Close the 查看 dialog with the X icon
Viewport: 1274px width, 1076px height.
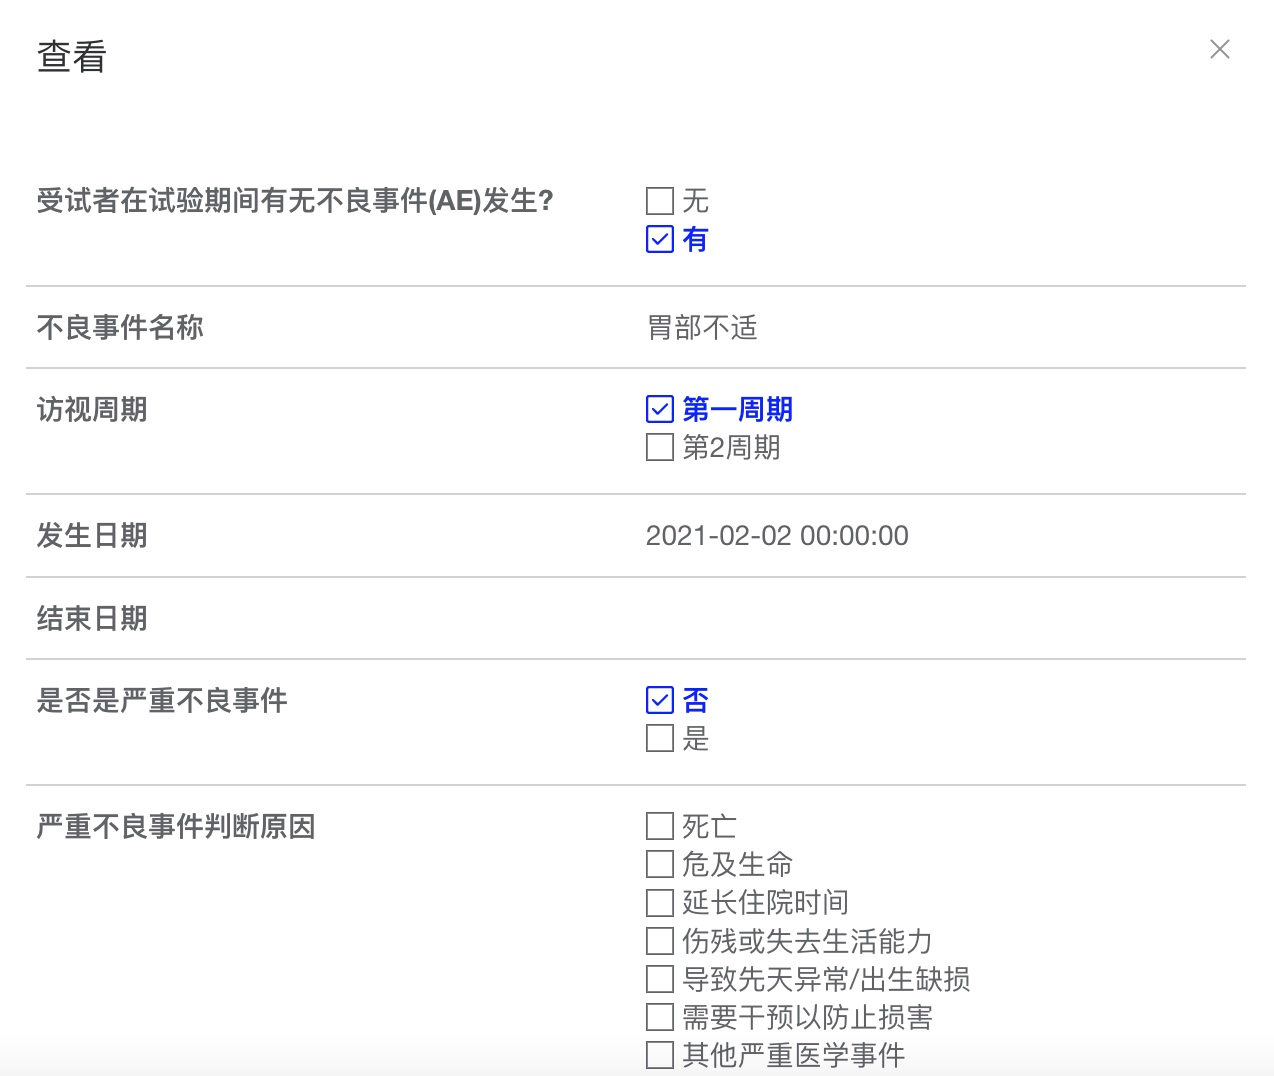[x=1219, y=50]
